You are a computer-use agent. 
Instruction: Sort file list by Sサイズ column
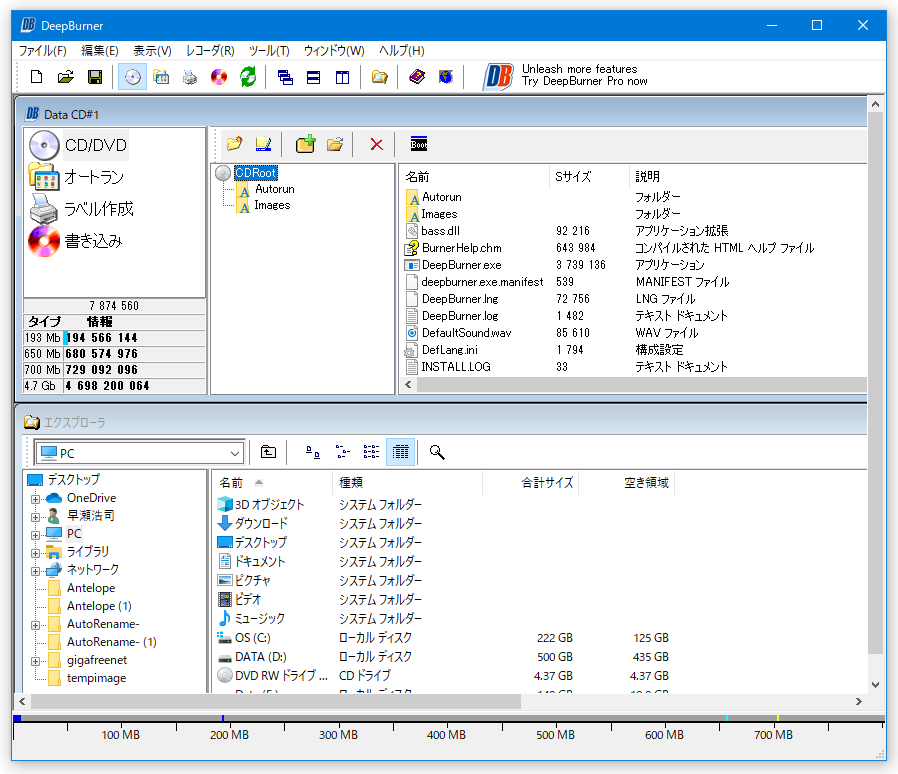pyautogui.click(x=589, y=176)
